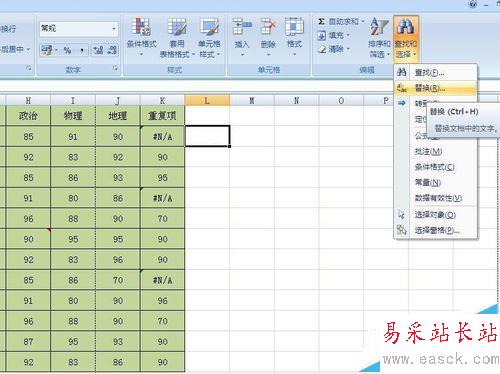Screen dimensions: 500x374
Task: Expand the Delete (删除) dropdown arrow
Action: point(268,54)
